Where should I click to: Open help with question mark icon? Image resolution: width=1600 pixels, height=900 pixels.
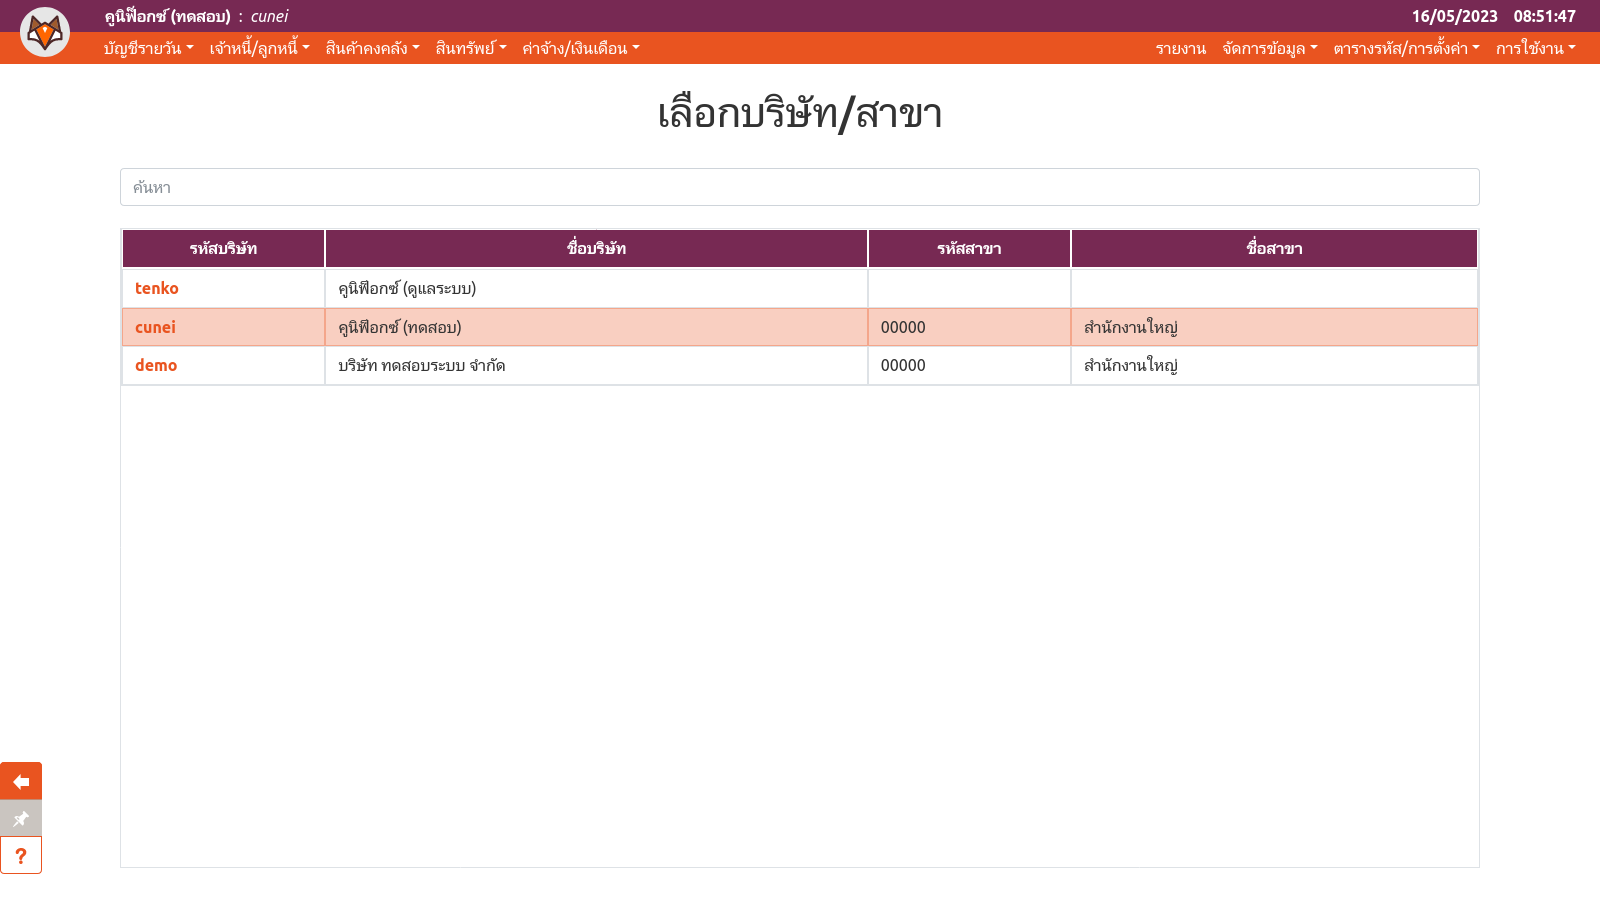(21, 855)
